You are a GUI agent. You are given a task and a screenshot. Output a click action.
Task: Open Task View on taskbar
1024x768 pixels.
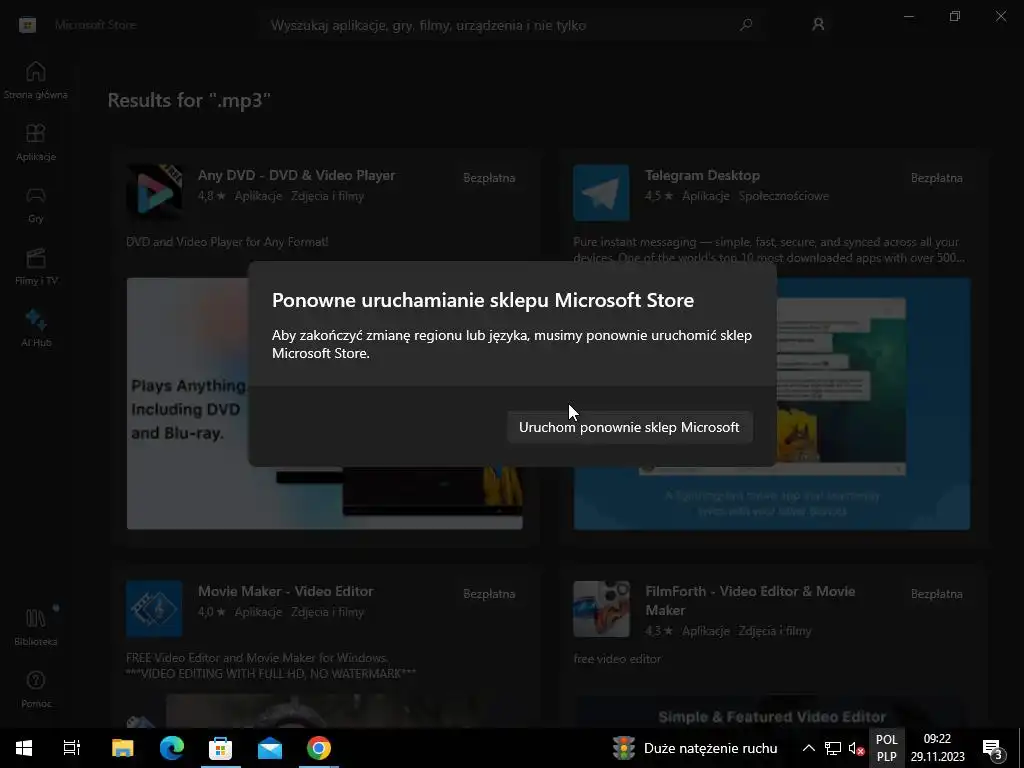[x=72, y=748]
